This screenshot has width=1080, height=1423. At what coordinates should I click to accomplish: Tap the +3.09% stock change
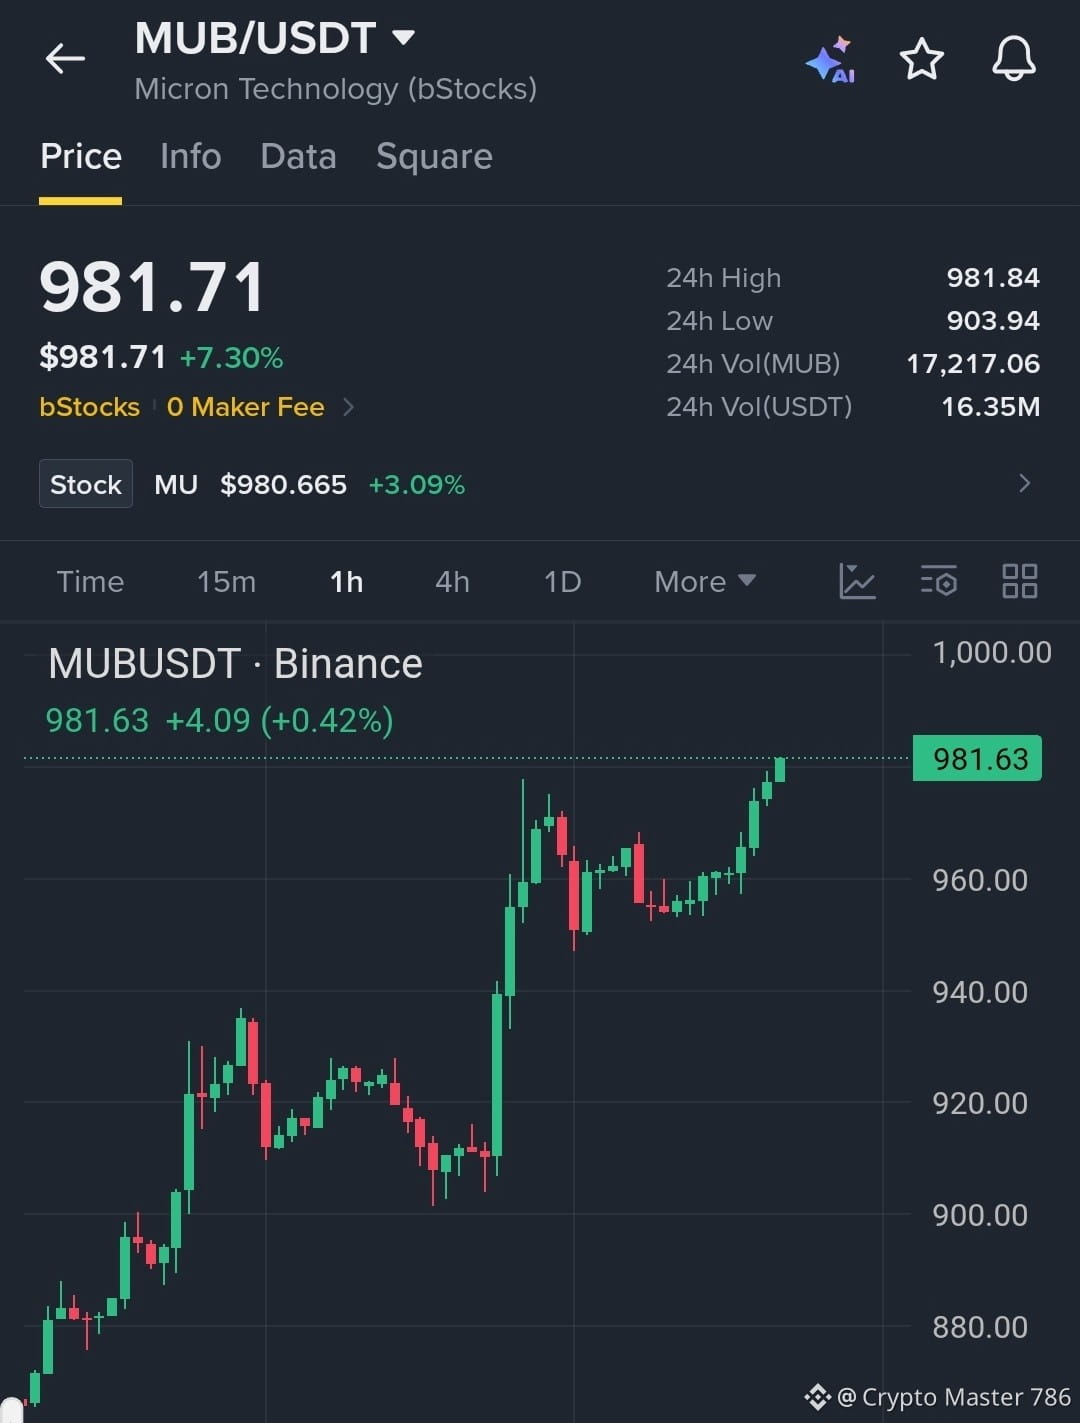(x=416, y=484)
